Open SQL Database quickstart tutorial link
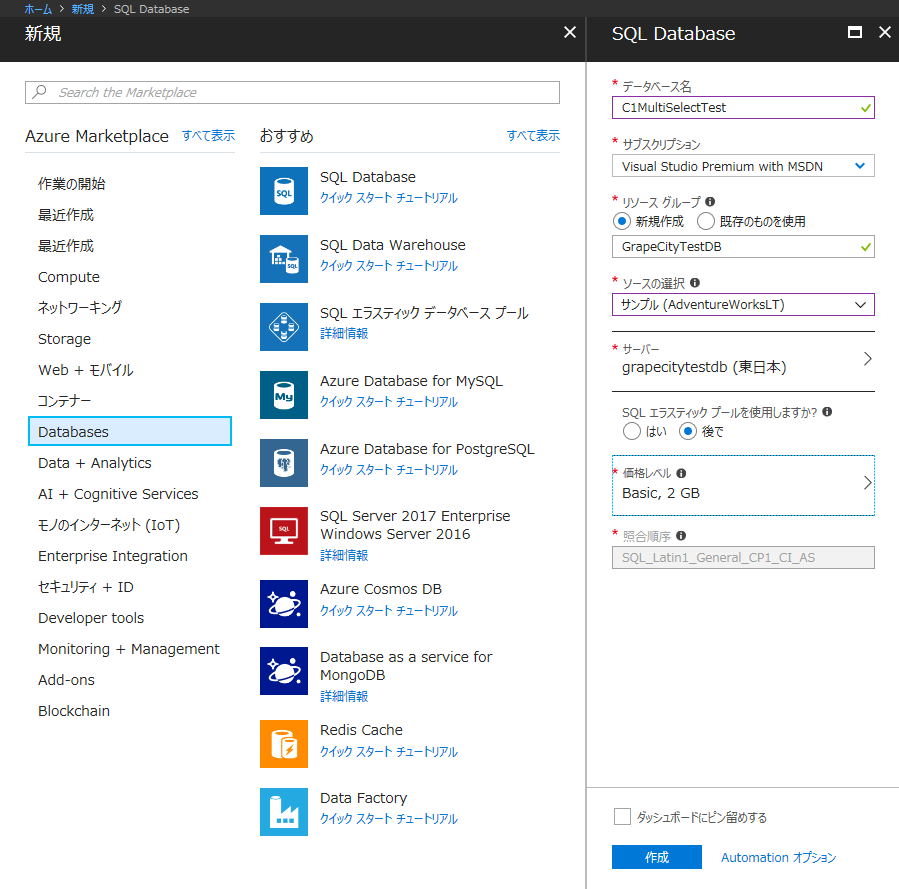 click(x=389, y=198)
